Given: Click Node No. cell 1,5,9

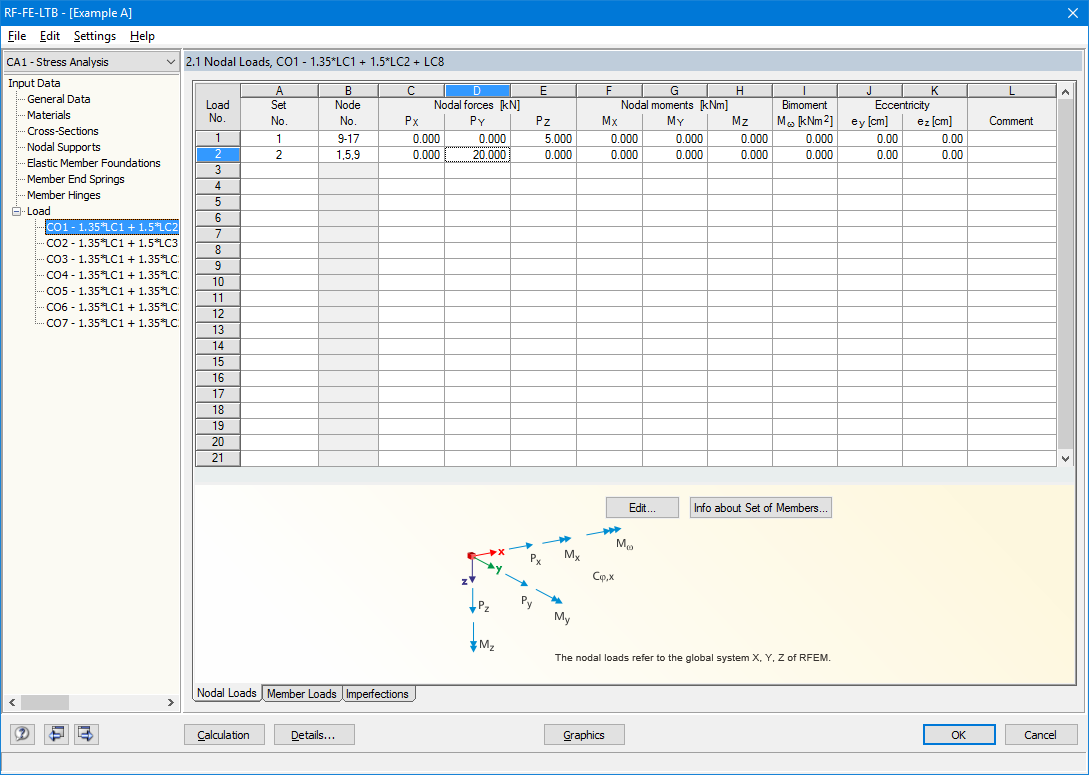Looking at the screenshot, I should [348, 155].
